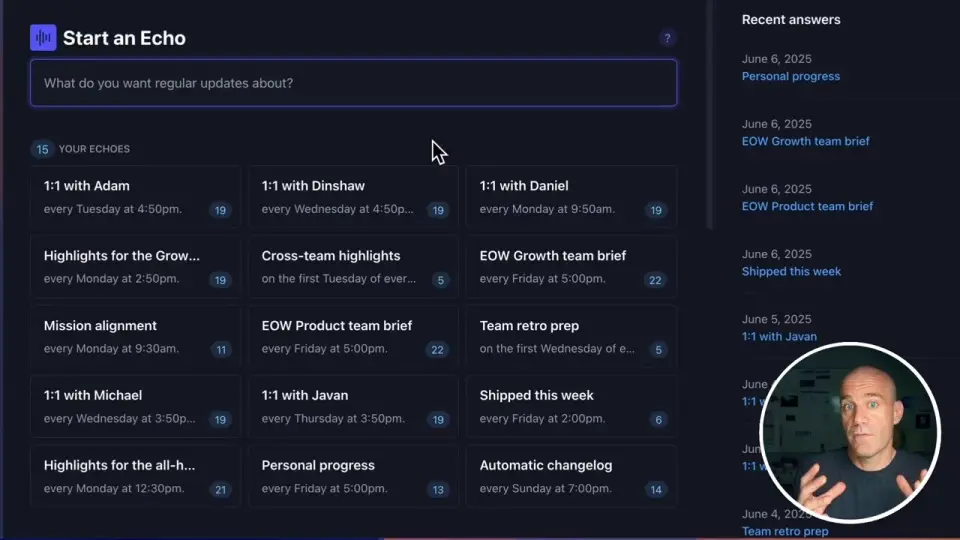Open the EOW Product team brief recent answer
The width and height of the screenshot is (960, 540).
tap(808, 206)
